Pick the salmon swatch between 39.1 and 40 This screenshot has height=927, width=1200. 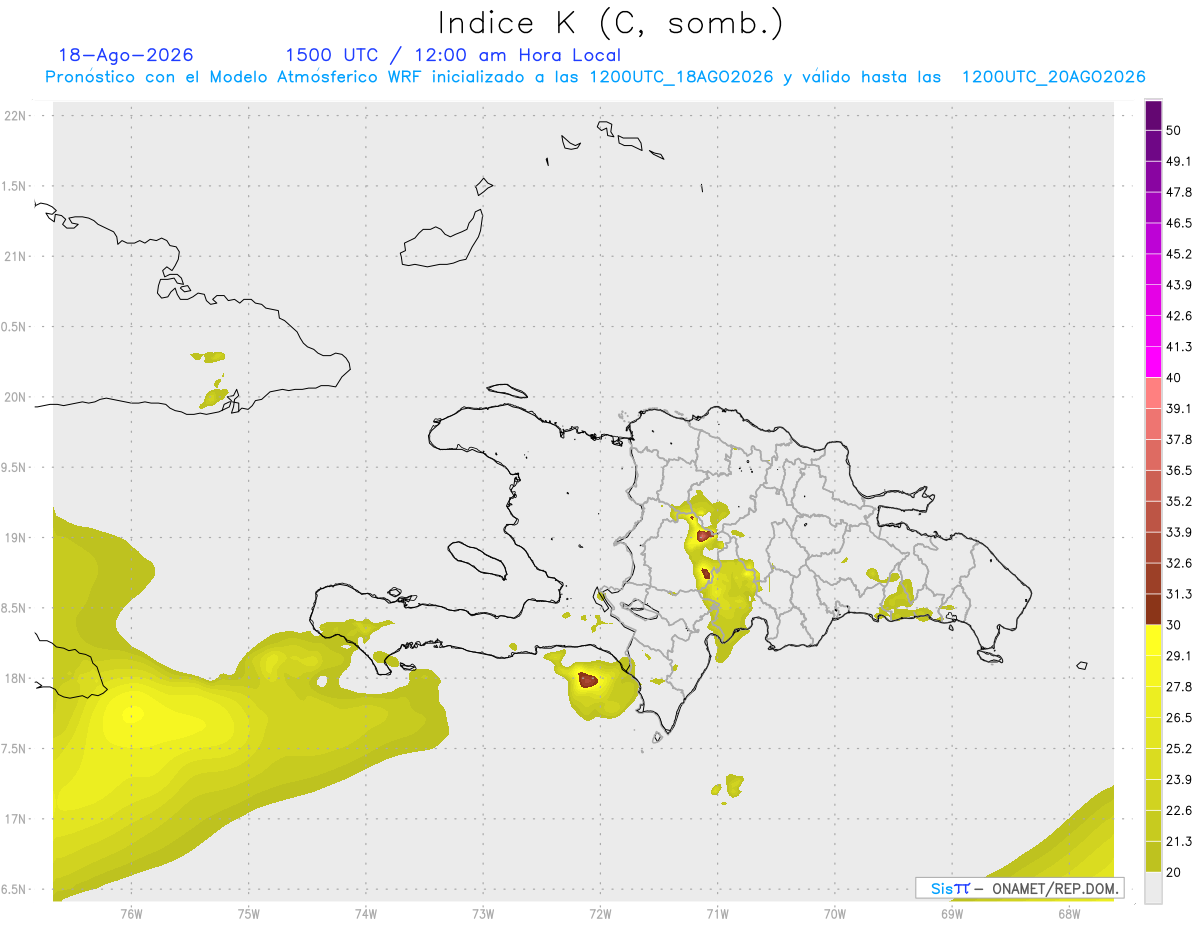tap(1153, 393)
